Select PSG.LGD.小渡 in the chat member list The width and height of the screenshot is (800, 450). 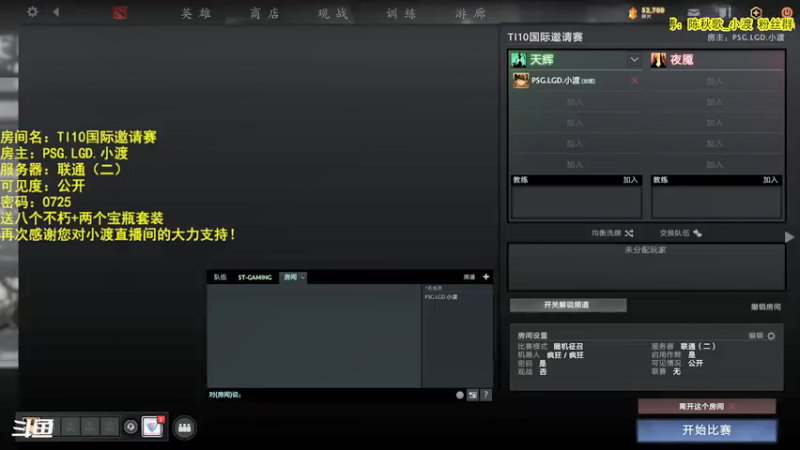click(x=441, y=297)
